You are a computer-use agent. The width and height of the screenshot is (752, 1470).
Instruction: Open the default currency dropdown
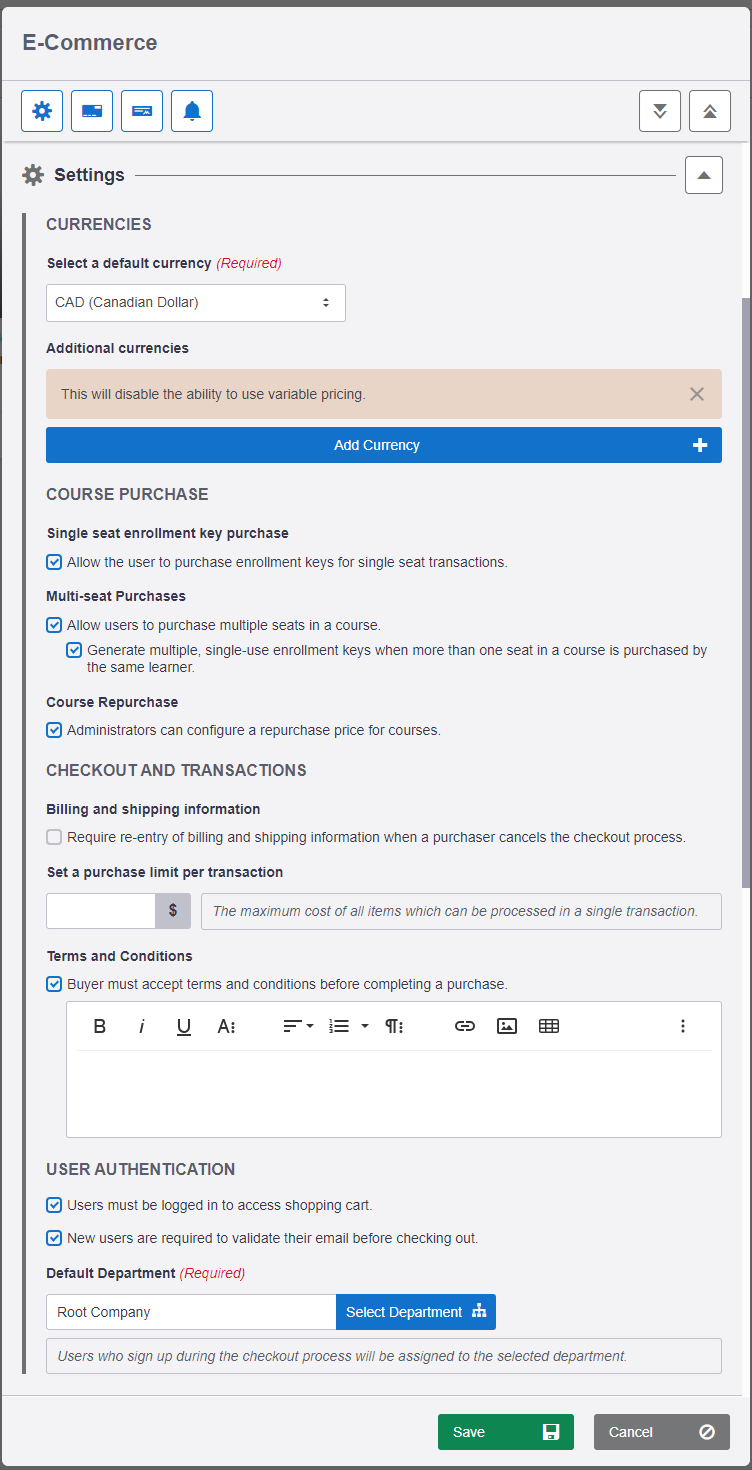(x=195, y=302)
